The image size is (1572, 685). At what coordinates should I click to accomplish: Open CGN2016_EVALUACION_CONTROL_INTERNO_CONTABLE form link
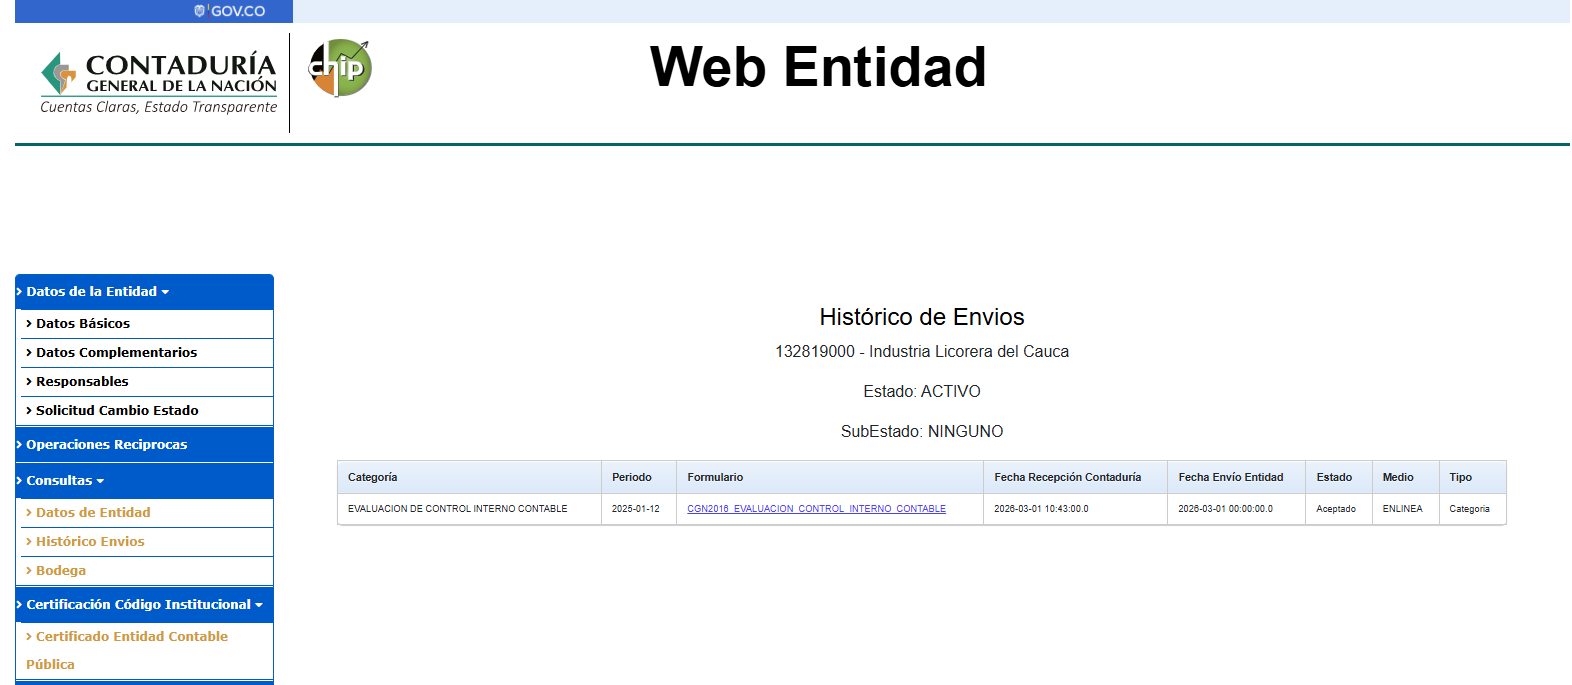(x=816, y=509)
